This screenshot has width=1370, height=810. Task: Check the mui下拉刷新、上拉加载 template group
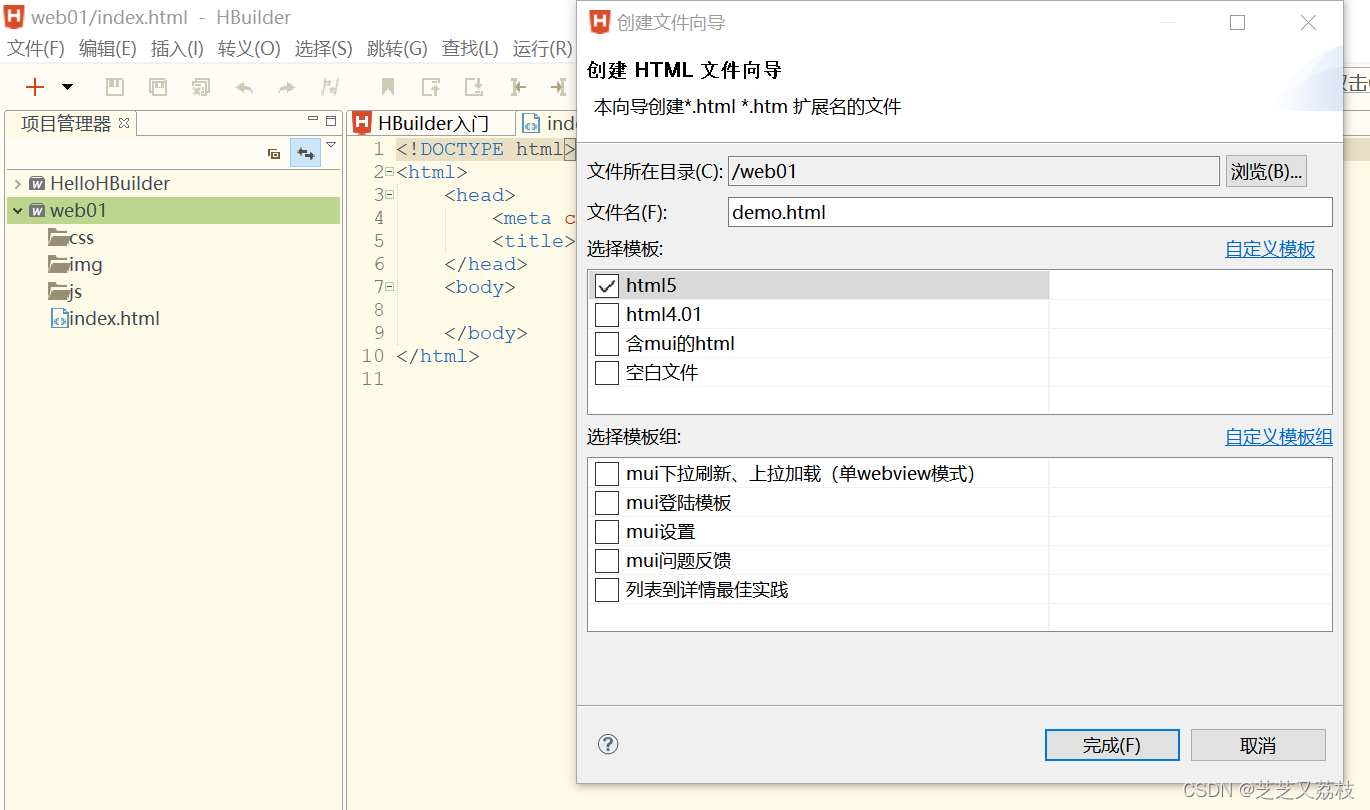tap(607, 474)
